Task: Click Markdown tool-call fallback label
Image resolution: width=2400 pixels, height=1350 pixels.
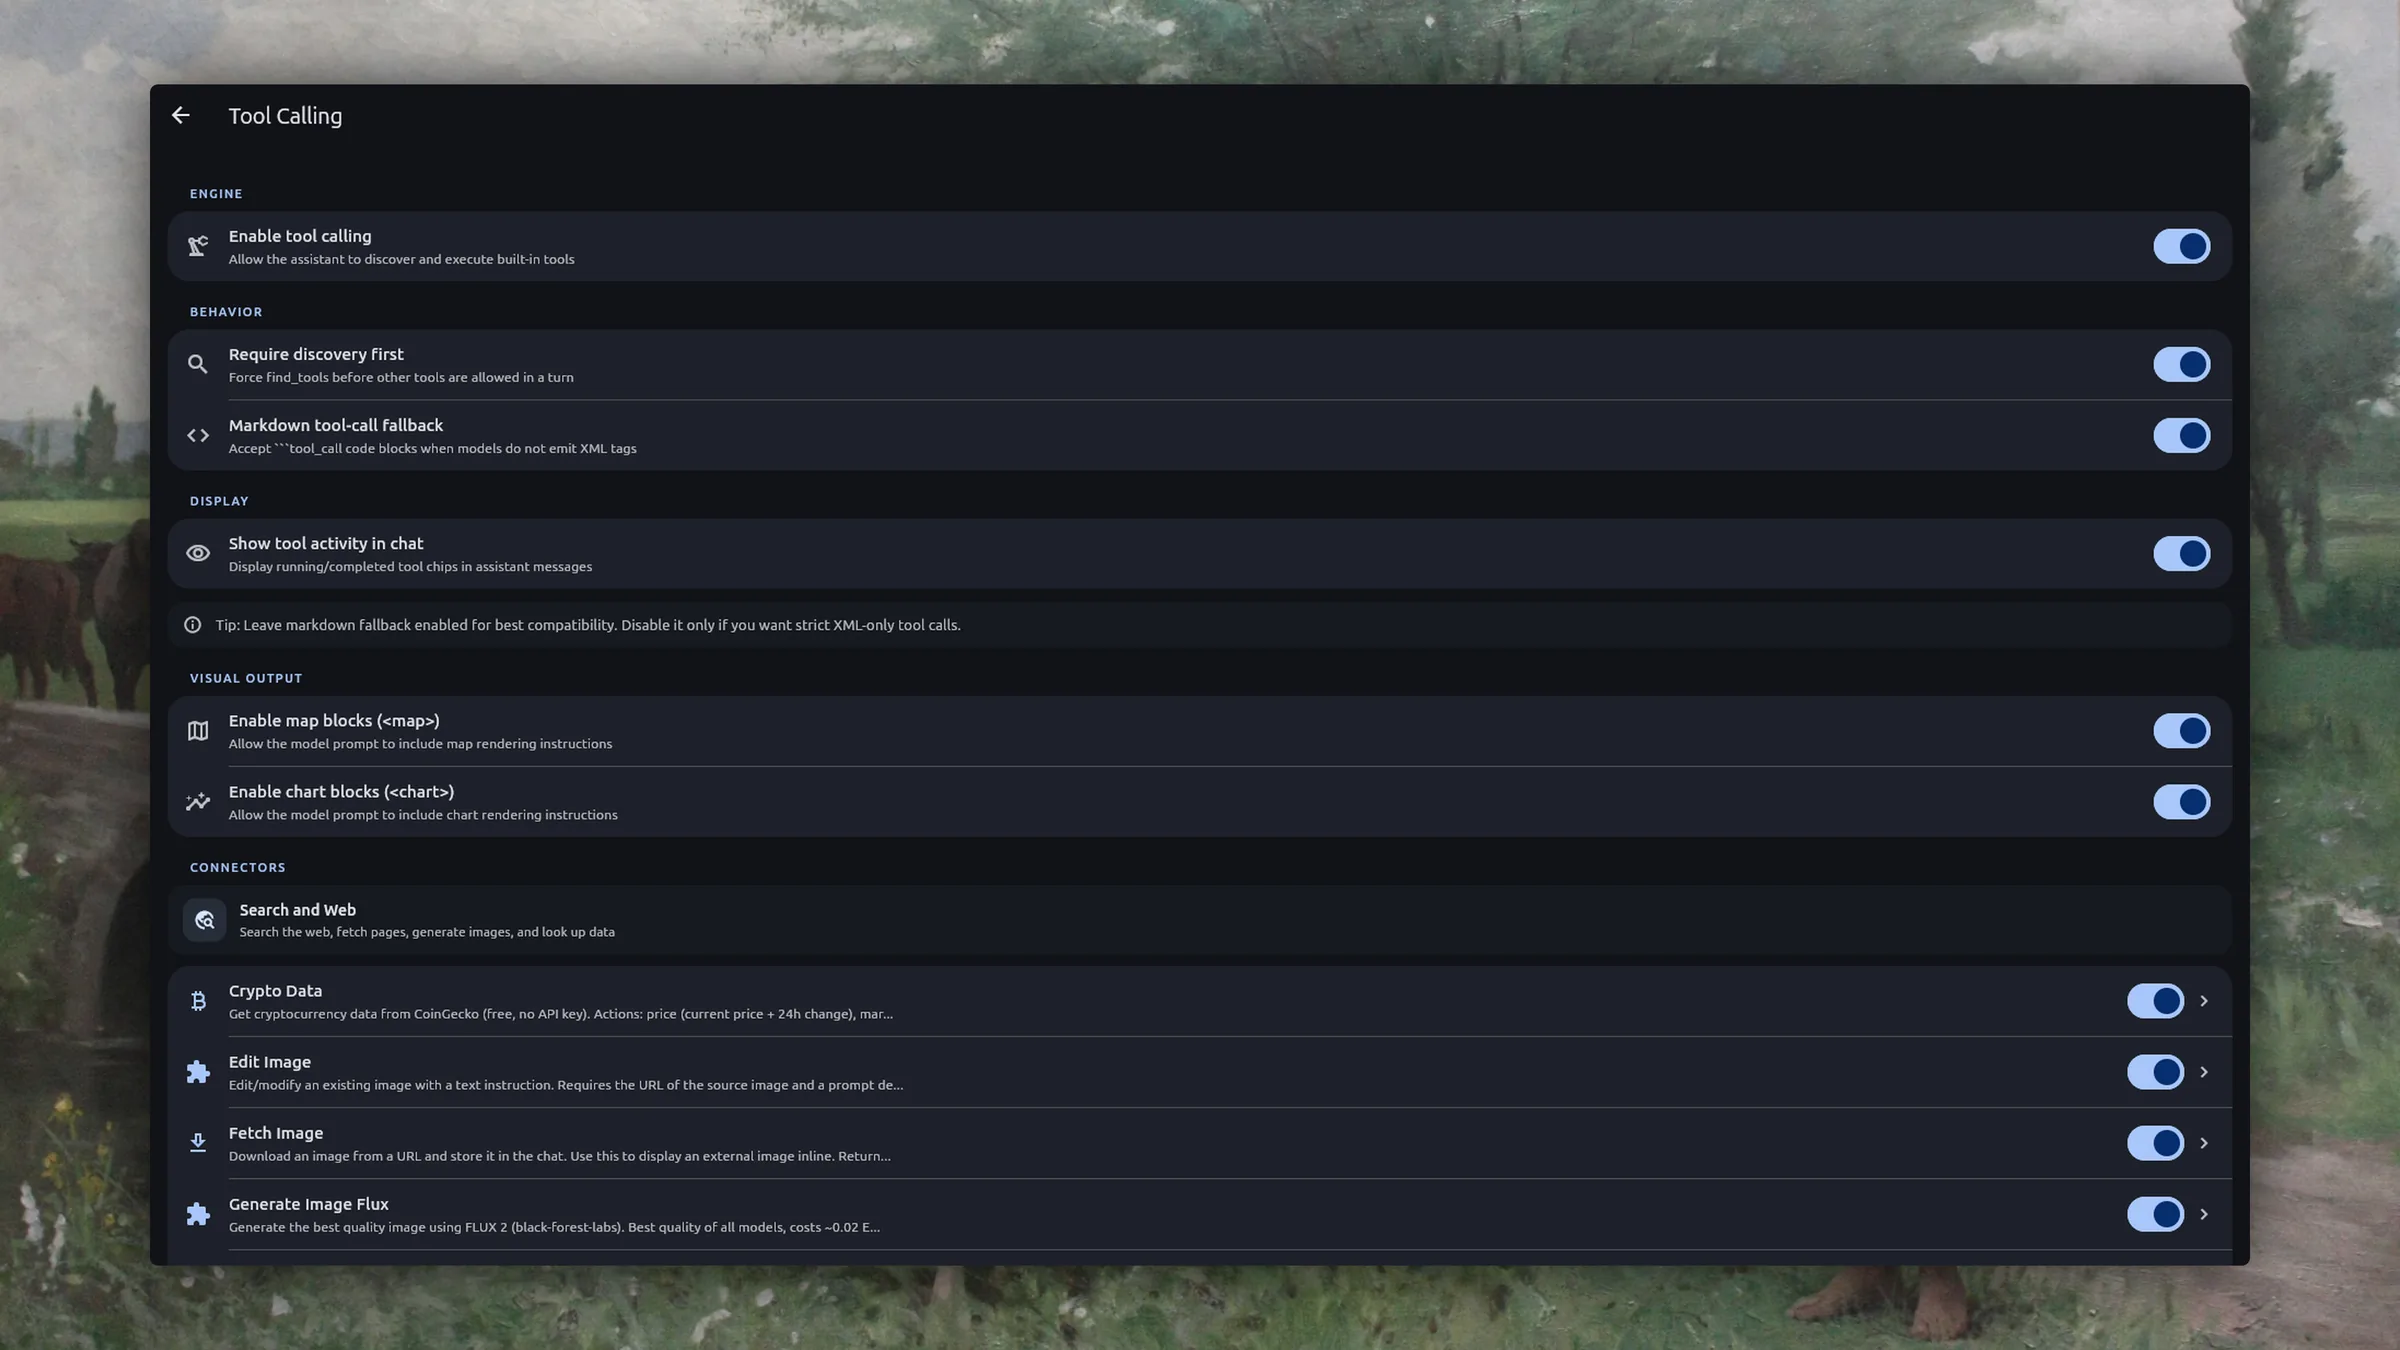Action: 336,425
